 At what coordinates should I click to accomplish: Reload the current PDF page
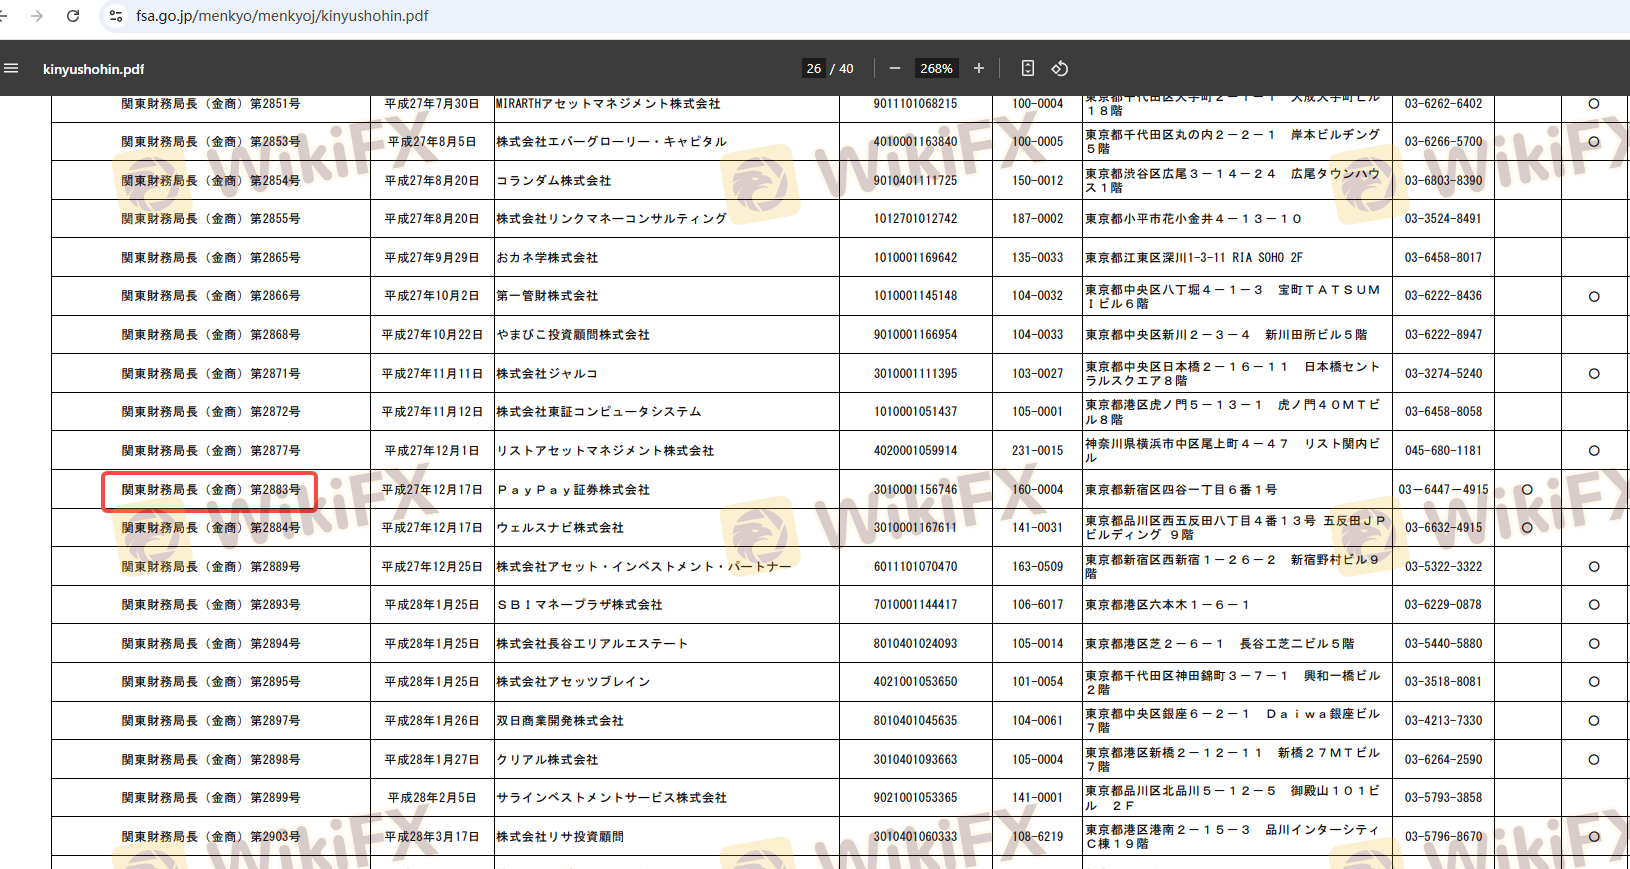73,16
